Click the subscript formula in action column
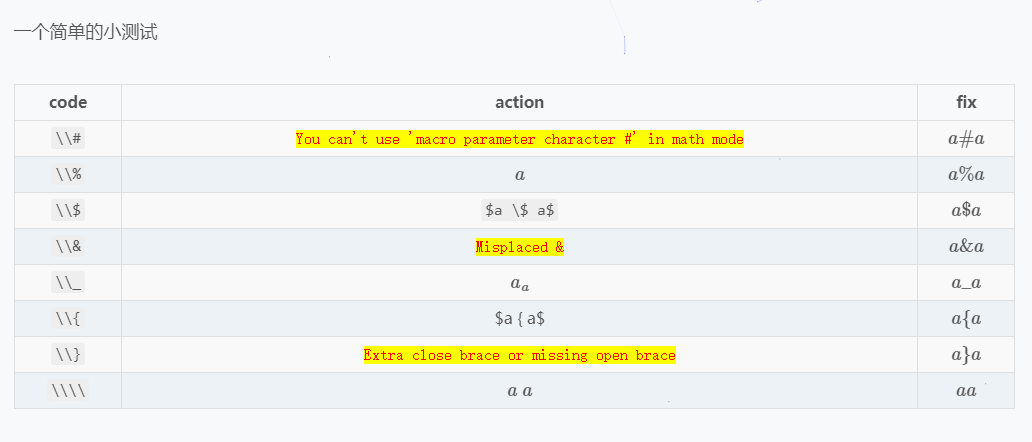The width and height of the screenshot is (1032, 442). [519, 284]
